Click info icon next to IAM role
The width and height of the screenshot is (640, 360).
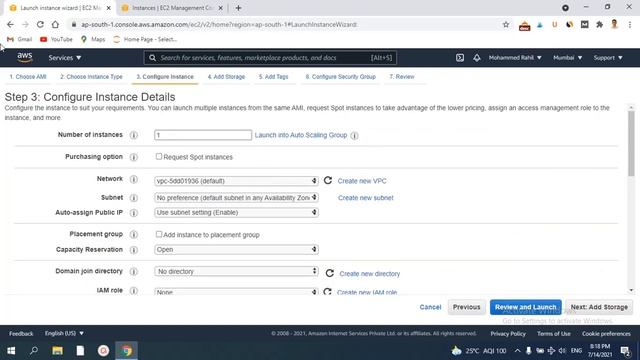133,291
